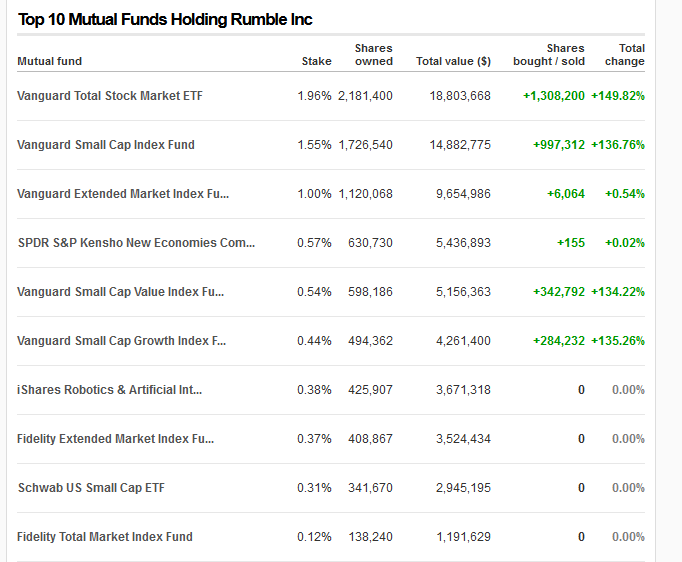Select Vanguard Extended Market Index Fu... row name

click(x=123, y=194)
